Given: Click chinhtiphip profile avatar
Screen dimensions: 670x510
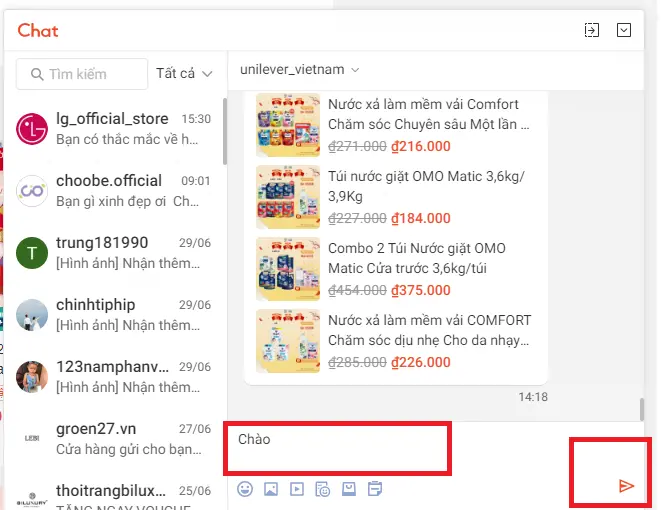Looking at the screenshot, I should [x=32, y=315].
